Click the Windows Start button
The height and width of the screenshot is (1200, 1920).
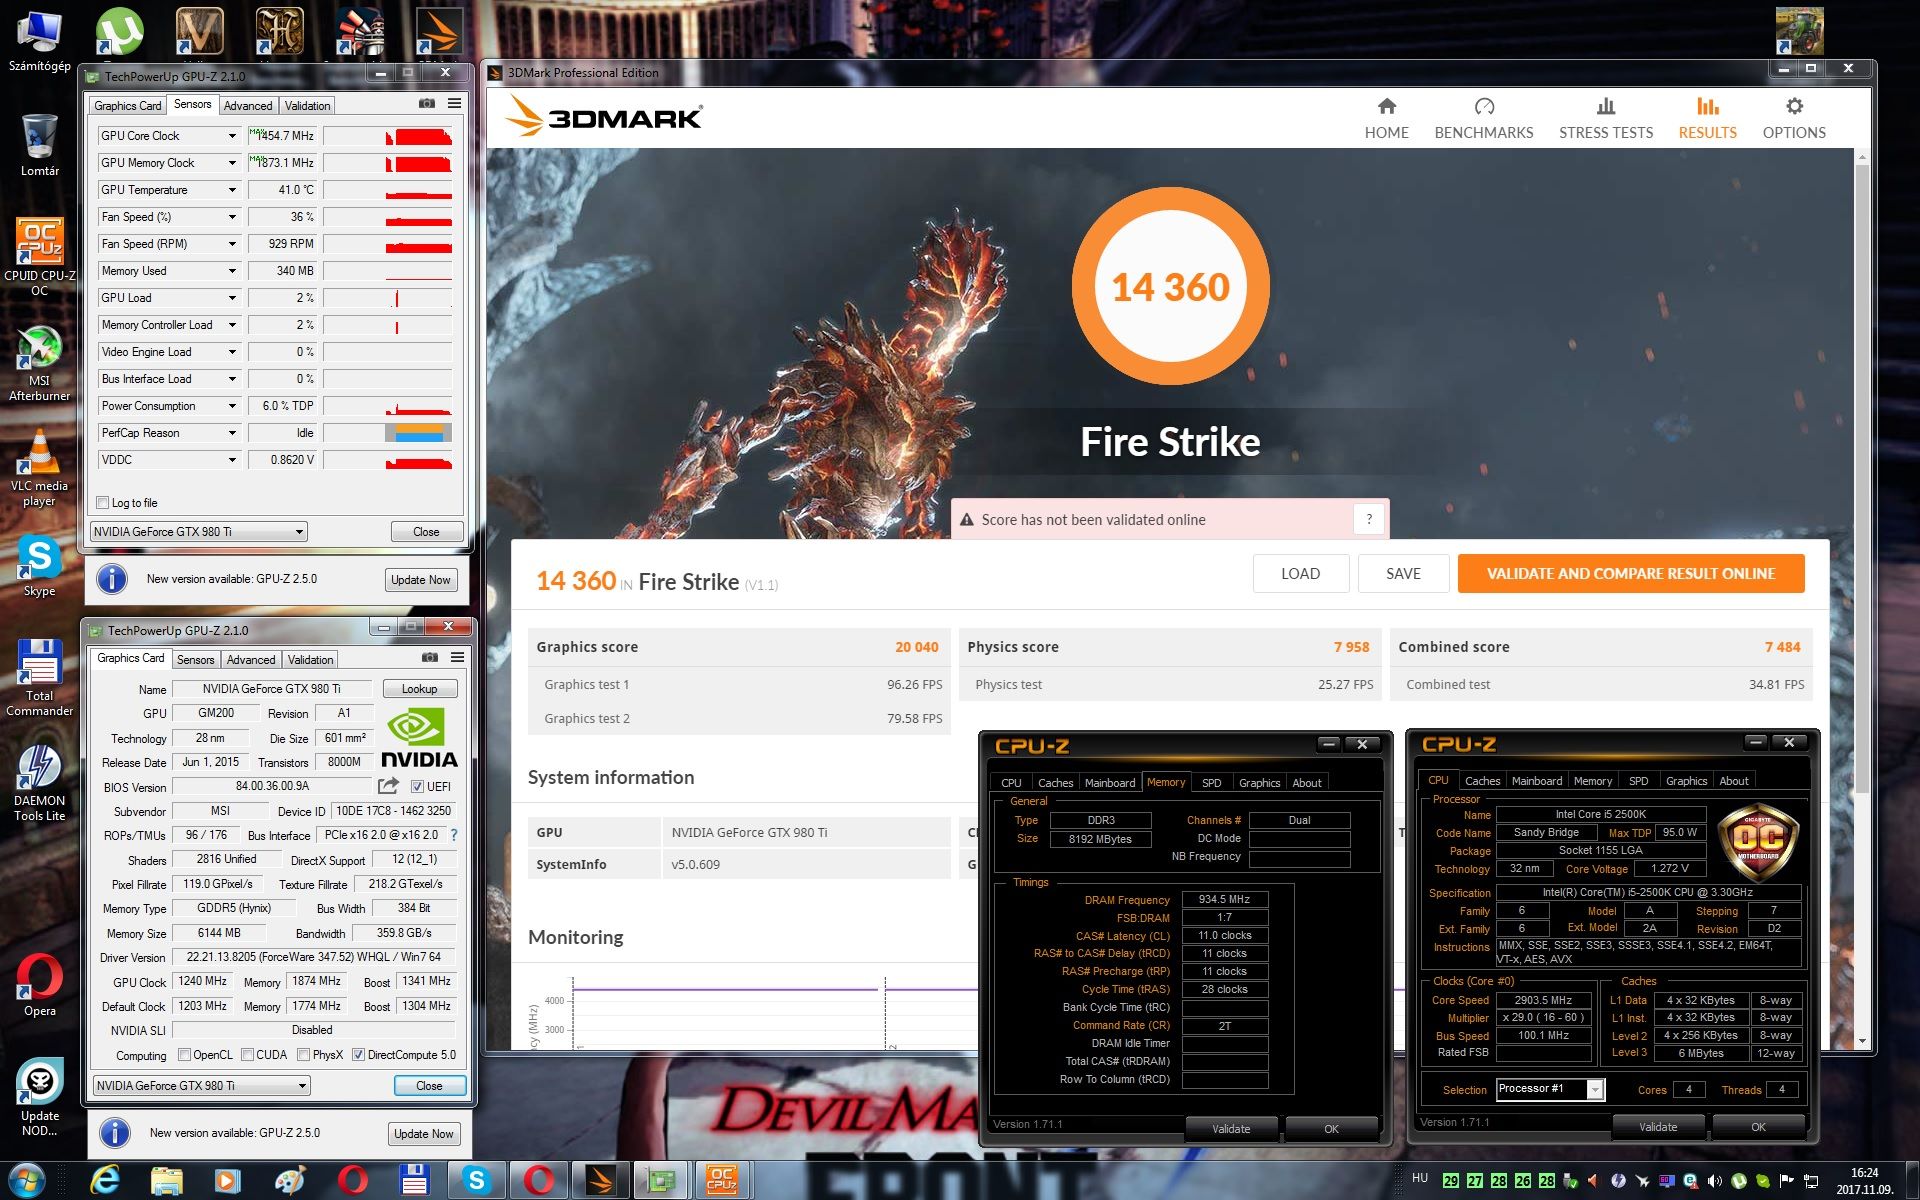27,1181
